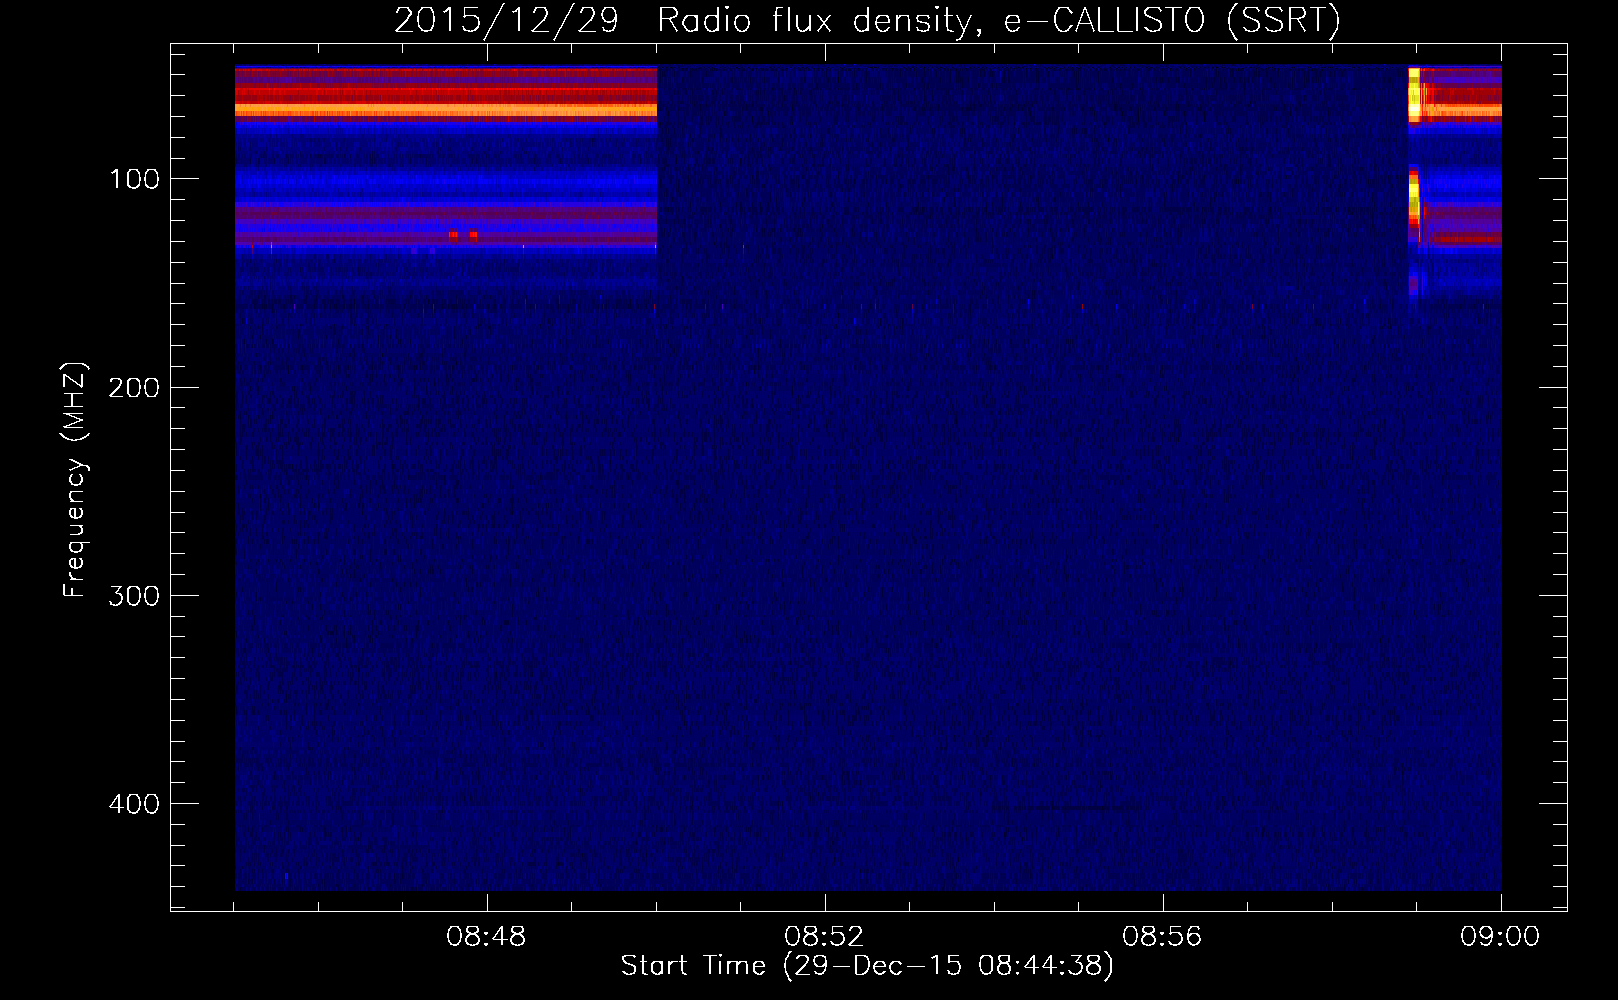The image size is (1618, 1000).
Task: Click the 200 MHz frequency tick label
Action: pyautogui.click(x=134, y=387)
